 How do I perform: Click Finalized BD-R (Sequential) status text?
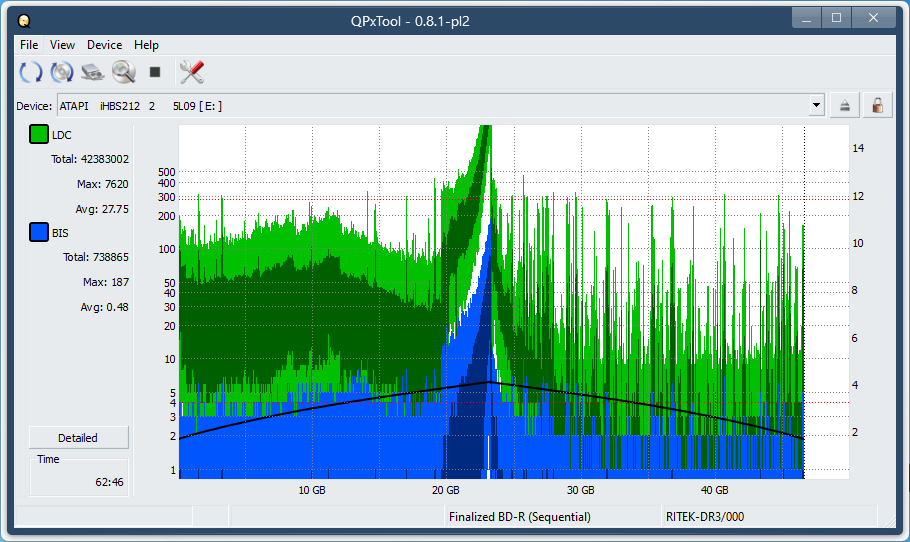520,516
